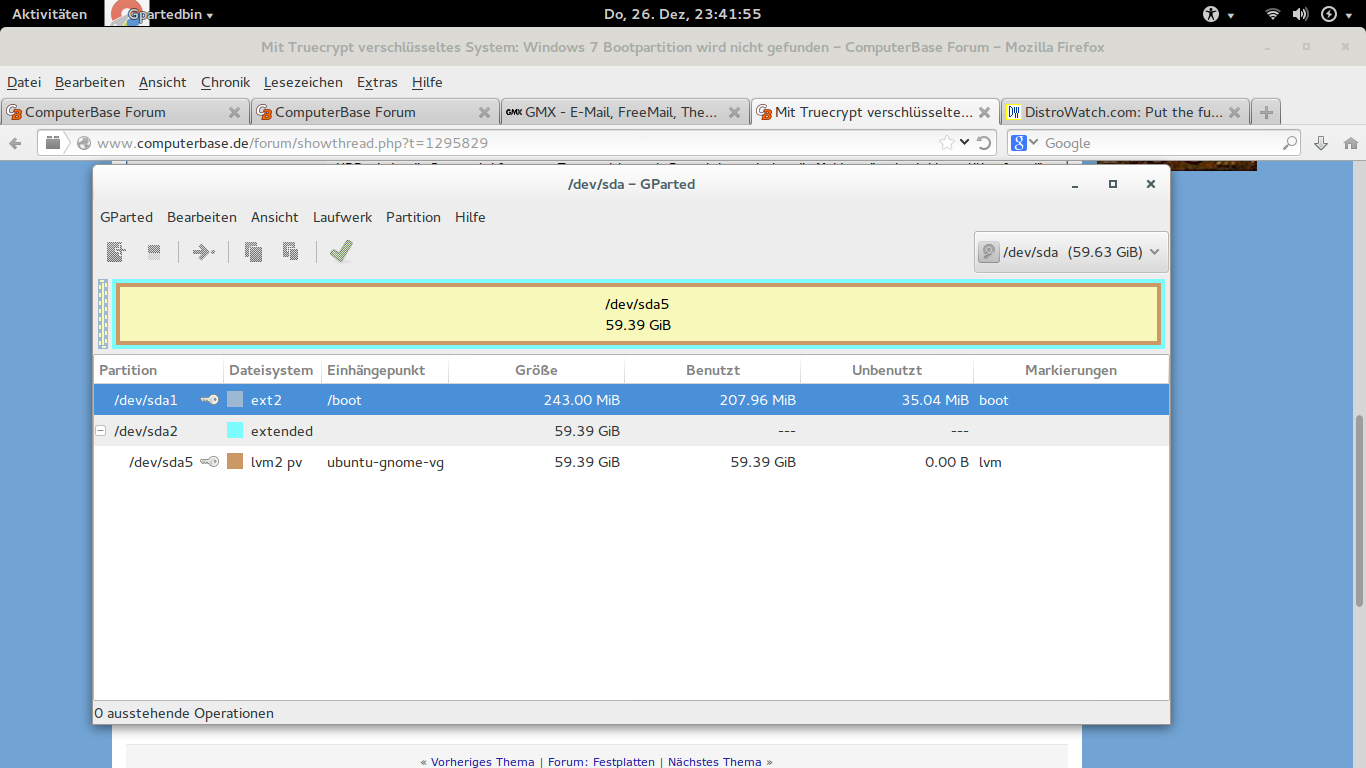Click Firefox bookmarks folder icon left of URL
This screenshot has width=1366, height=768.
[53, 143]
